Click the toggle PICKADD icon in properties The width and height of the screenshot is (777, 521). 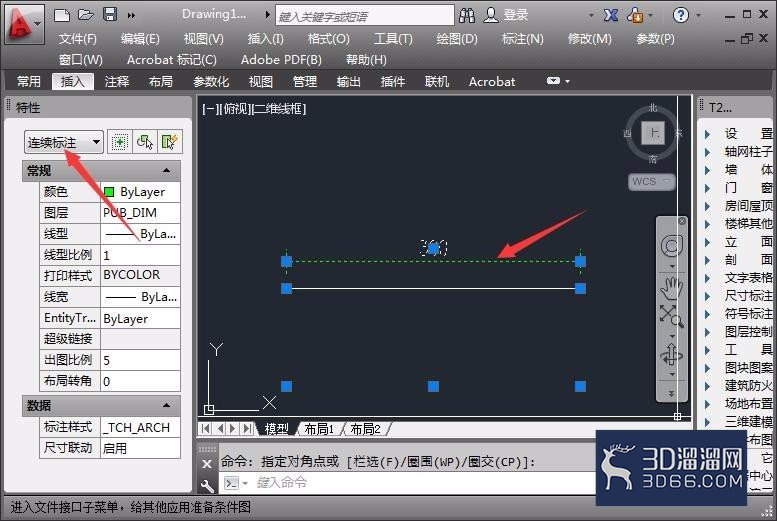tap(119, 142)
